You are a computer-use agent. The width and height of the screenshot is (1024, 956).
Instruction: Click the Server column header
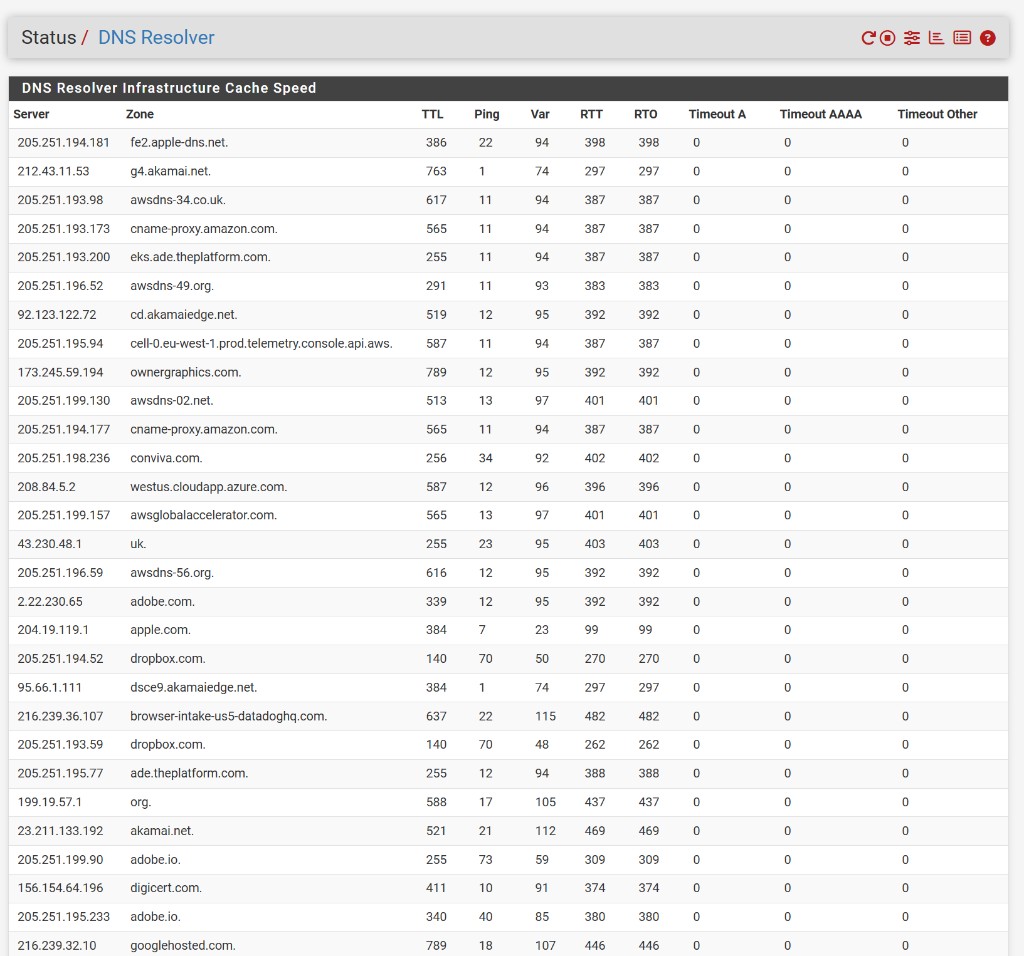point(31,114)
